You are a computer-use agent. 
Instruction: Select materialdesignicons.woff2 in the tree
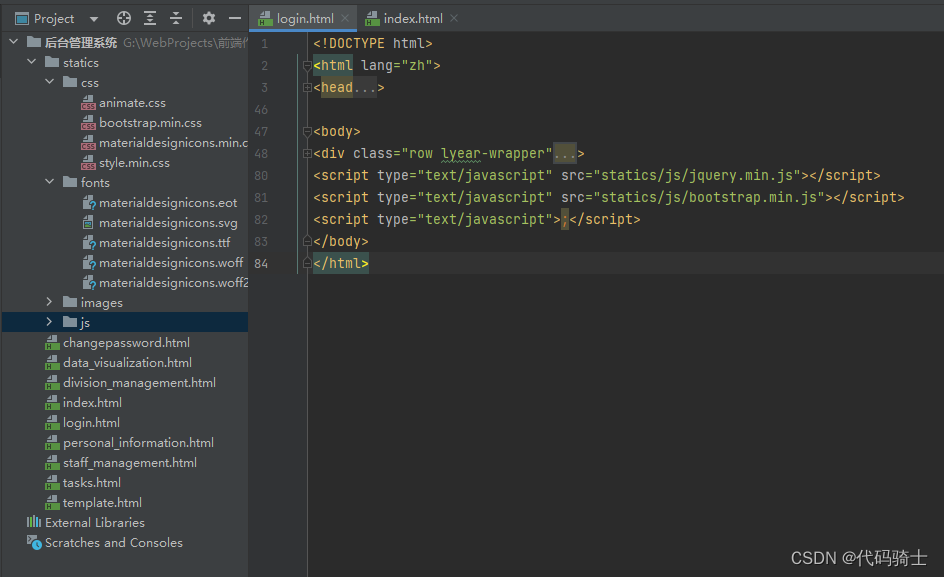click(x=173, y=282)
